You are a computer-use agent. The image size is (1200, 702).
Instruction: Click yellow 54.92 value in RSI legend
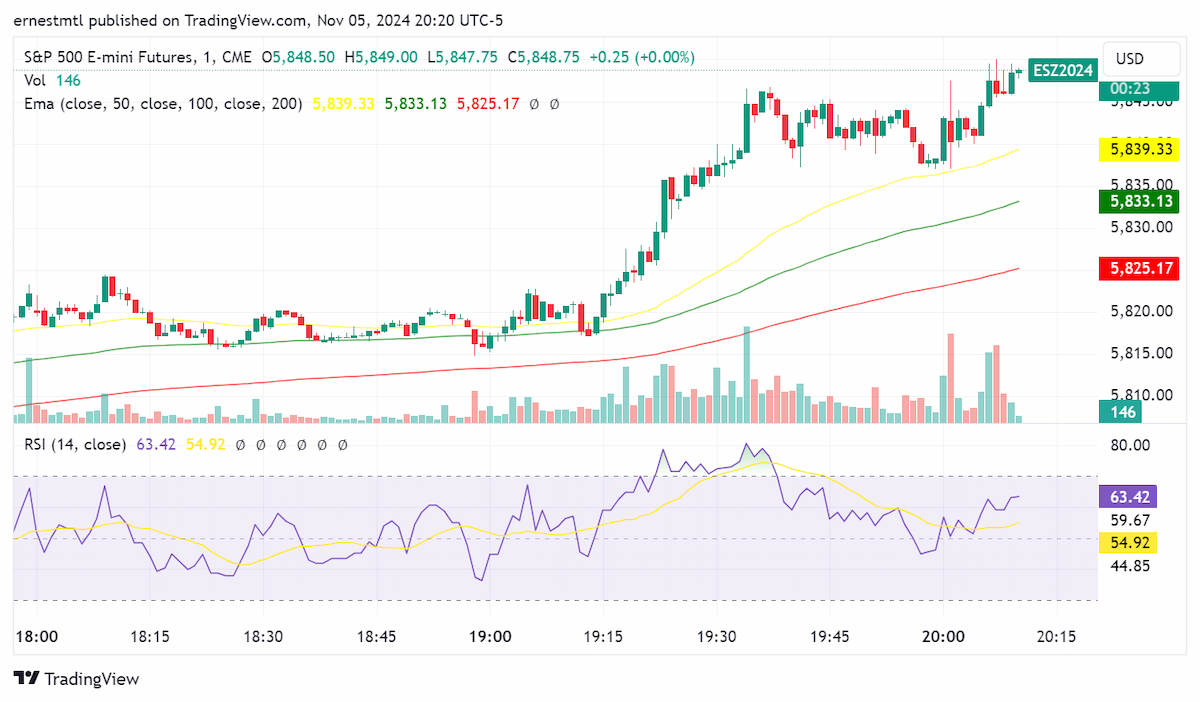pyautogui.click(x=204, y=444)
